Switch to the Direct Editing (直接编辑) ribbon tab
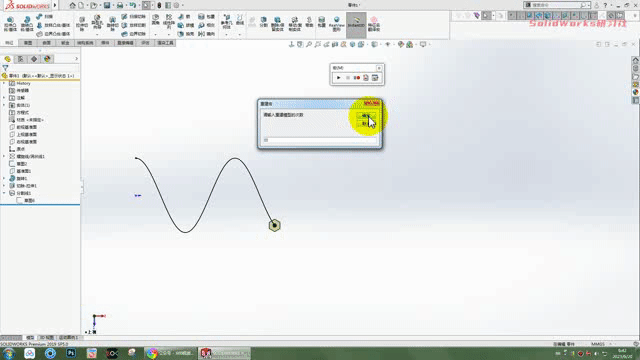 coord(125,43)
